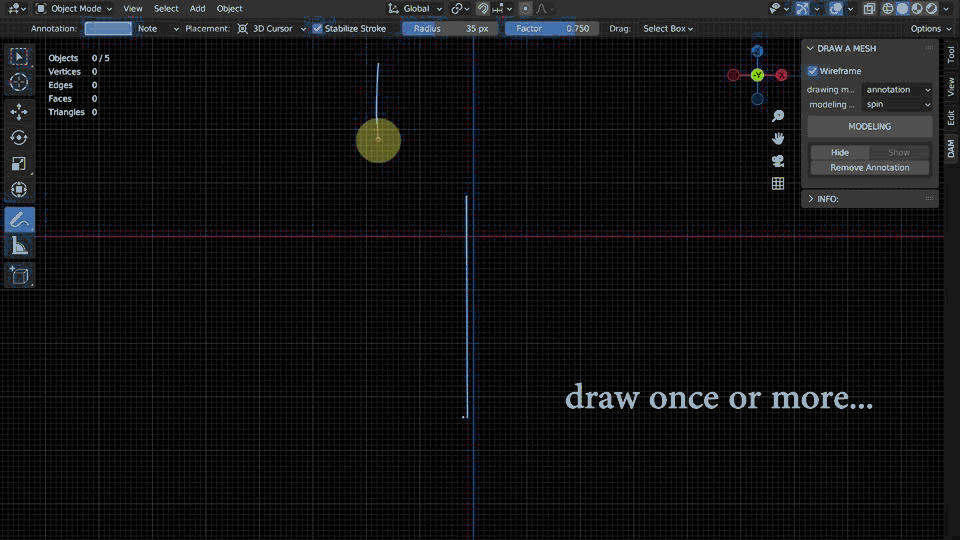The width and height of the screenshot is (960, 540).
Task: Choose the Scale tool
Action: (19, 163)
